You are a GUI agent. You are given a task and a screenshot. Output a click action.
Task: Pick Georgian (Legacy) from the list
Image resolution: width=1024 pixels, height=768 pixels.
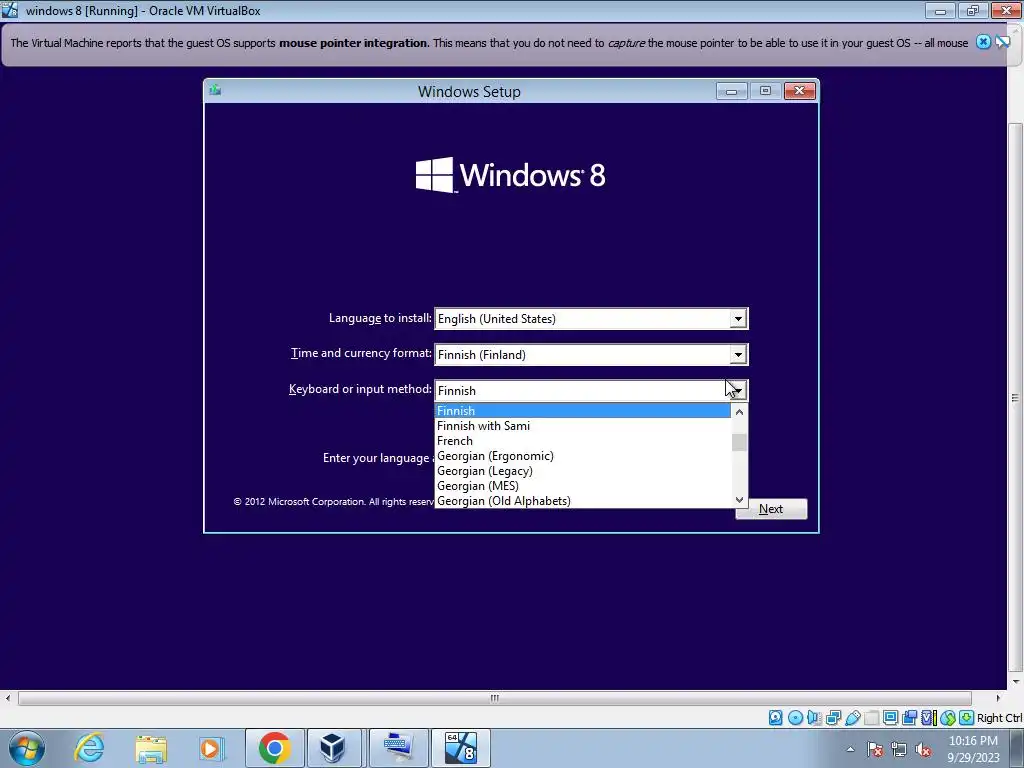583,471
